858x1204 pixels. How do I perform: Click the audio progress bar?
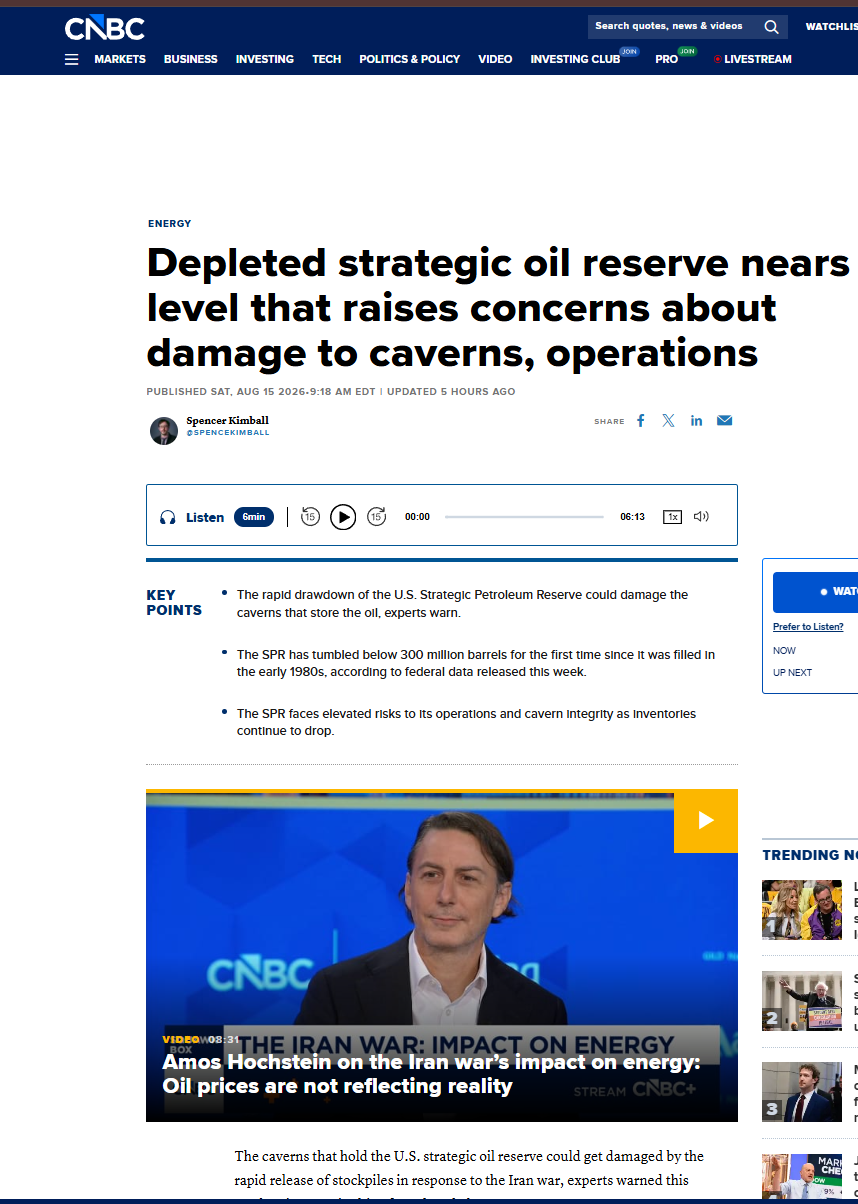coord(524,517)
